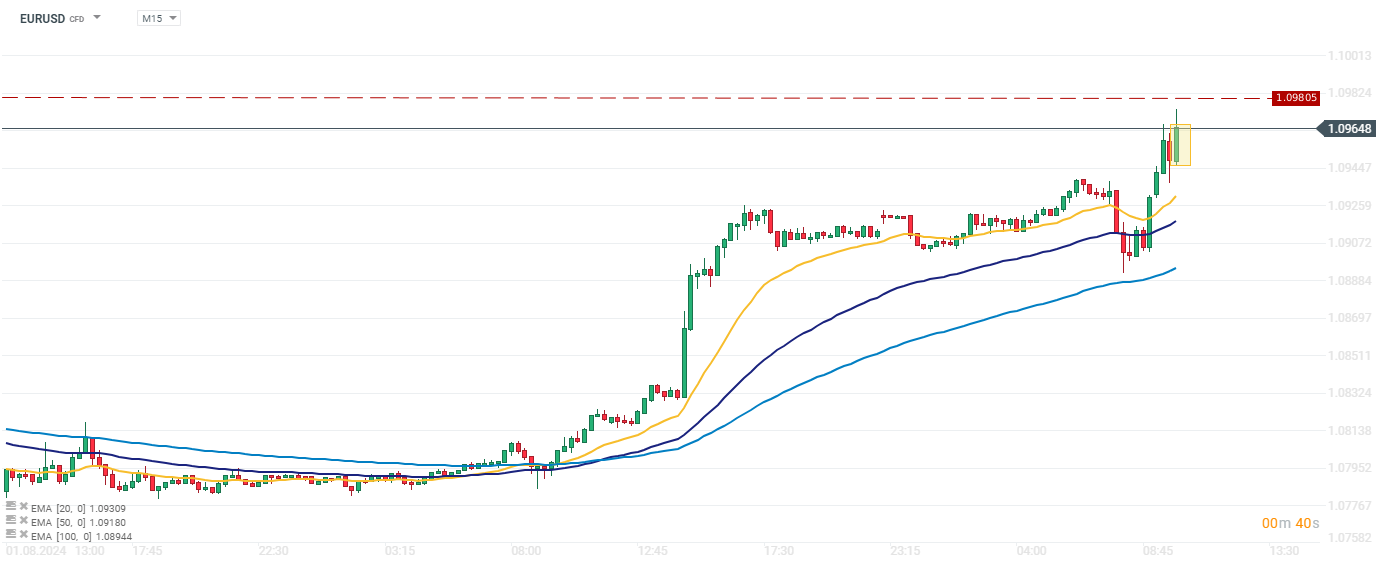Click the candle countdown timer

(x=1290, y=523)
